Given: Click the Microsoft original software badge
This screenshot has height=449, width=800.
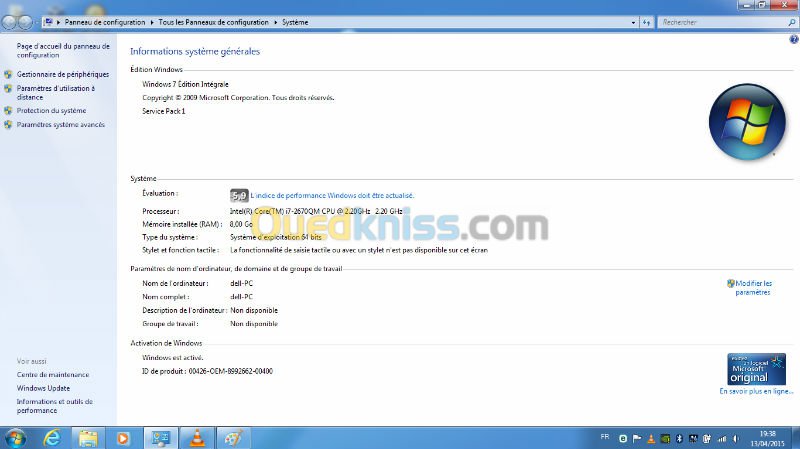Looking at the screenshot, I should 756,368.
